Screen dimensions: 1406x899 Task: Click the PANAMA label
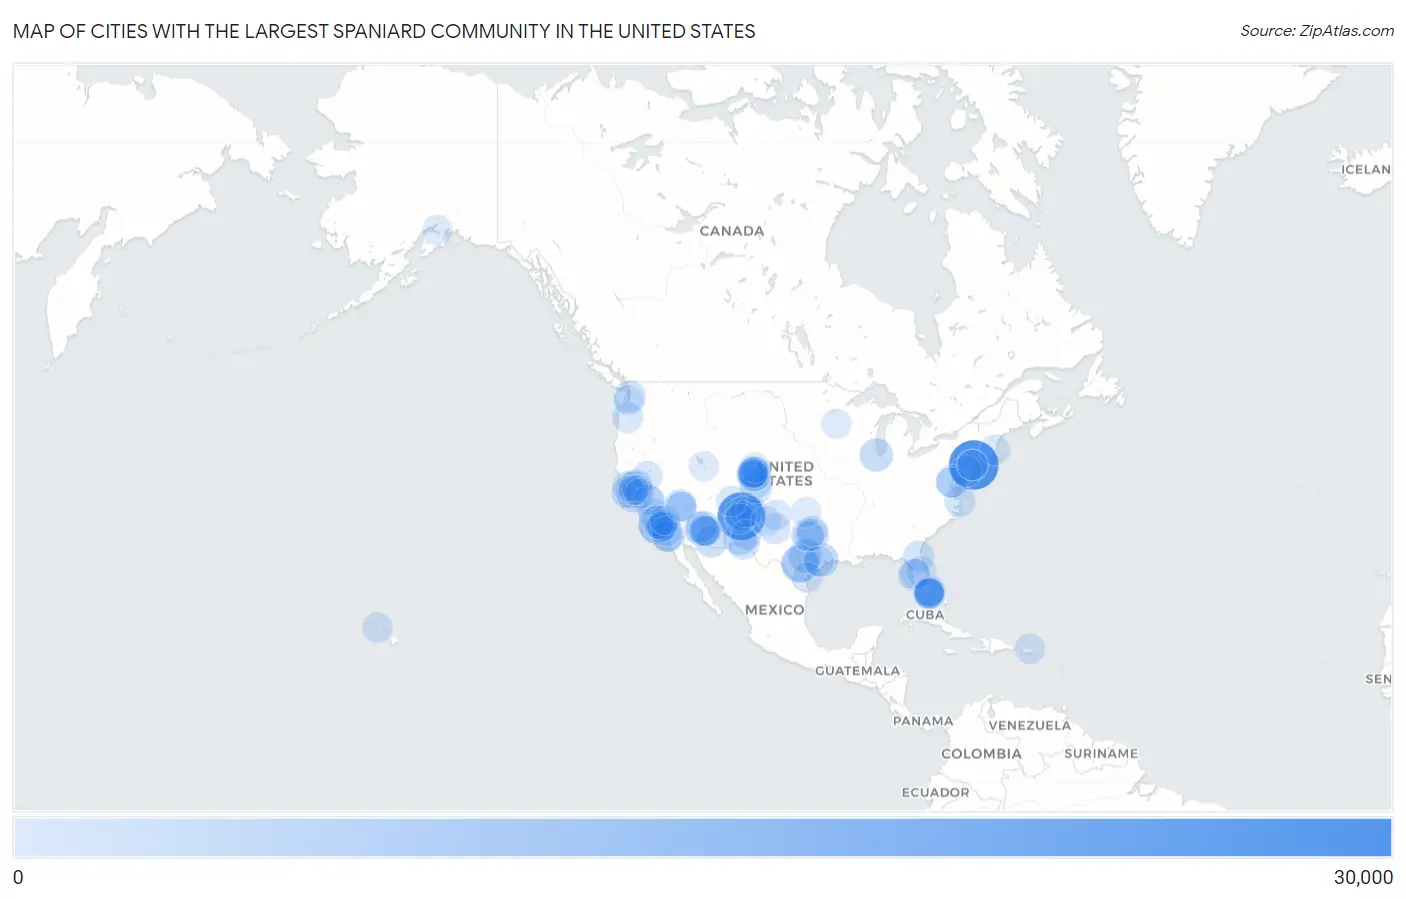click(923, 721)
